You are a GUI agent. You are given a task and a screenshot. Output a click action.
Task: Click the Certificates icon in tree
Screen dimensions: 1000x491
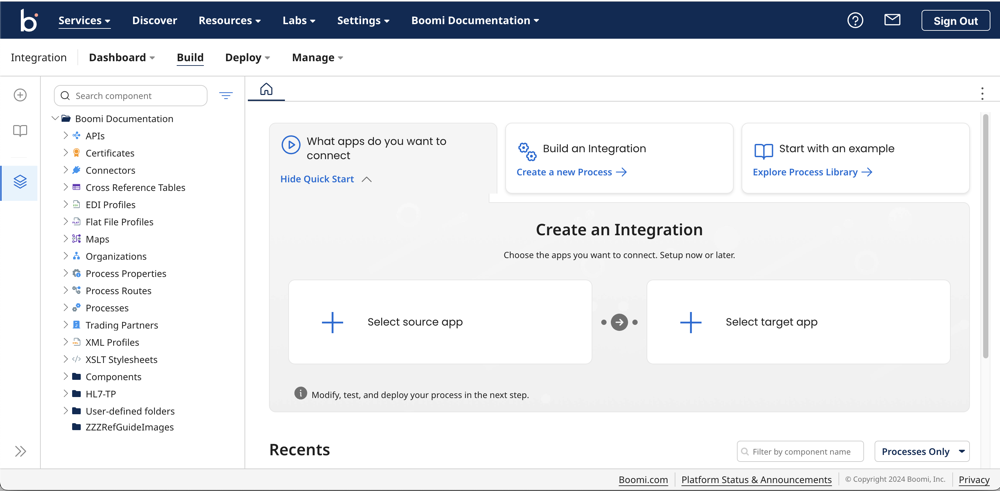click(x=77, y=153)
